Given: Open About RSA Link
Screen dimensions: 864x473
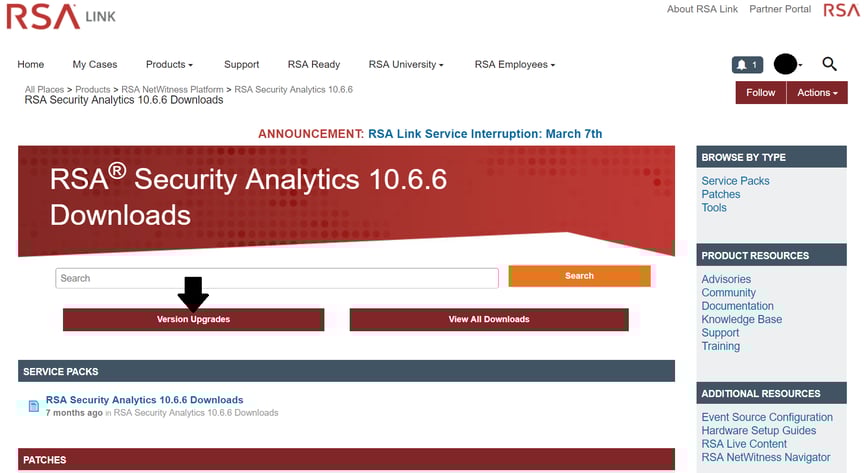Looking at the screenshot, I should (702, 9).
